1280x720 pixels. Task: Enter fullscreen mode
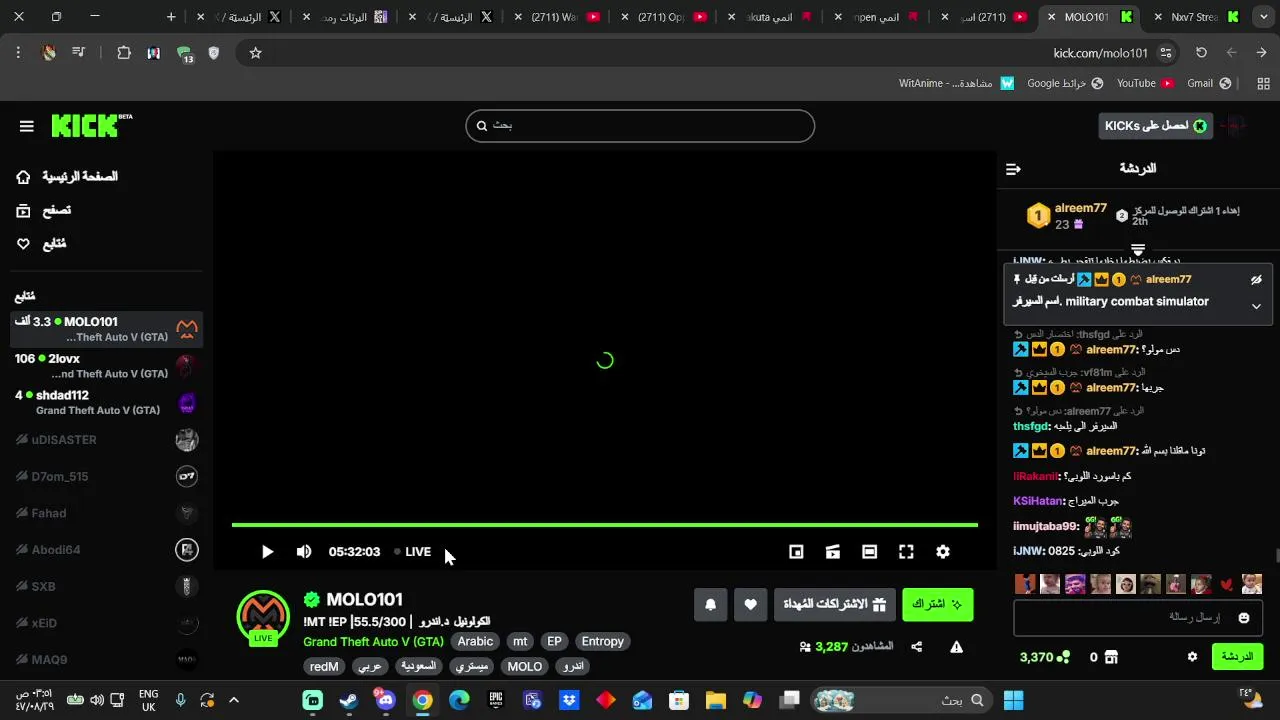pos(906,552)
